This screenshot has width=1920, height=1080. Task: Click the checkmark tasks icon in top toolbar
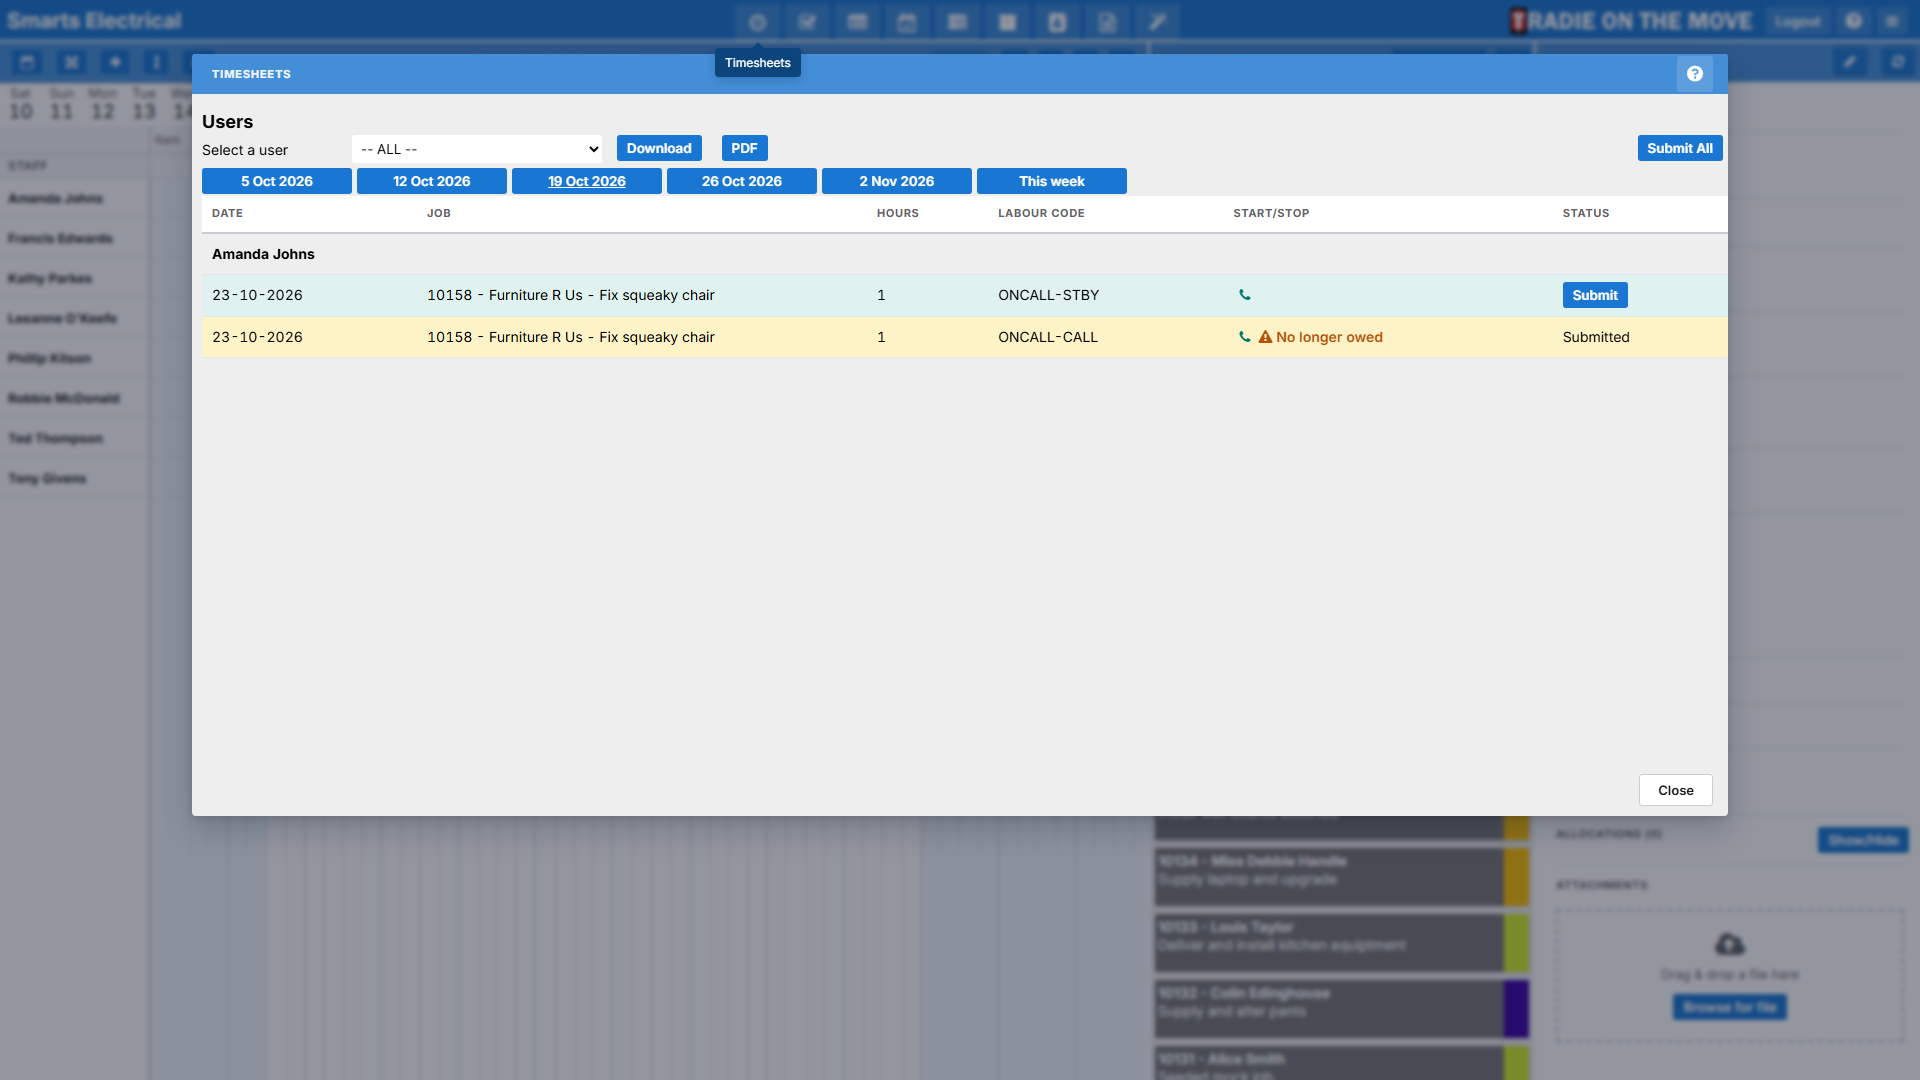[807, 22]
